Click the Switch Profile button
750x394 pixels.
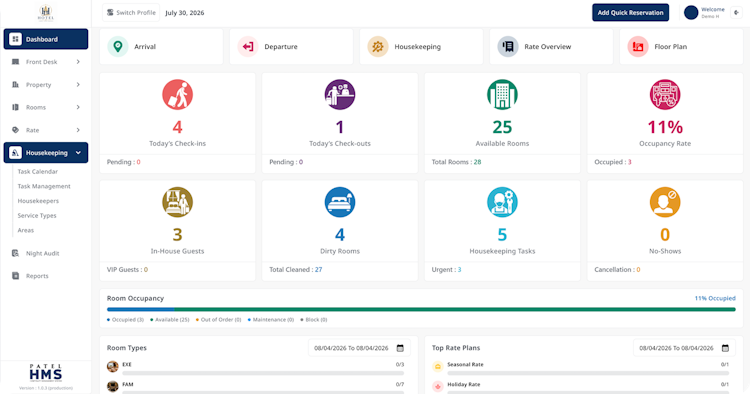(131, 13)
